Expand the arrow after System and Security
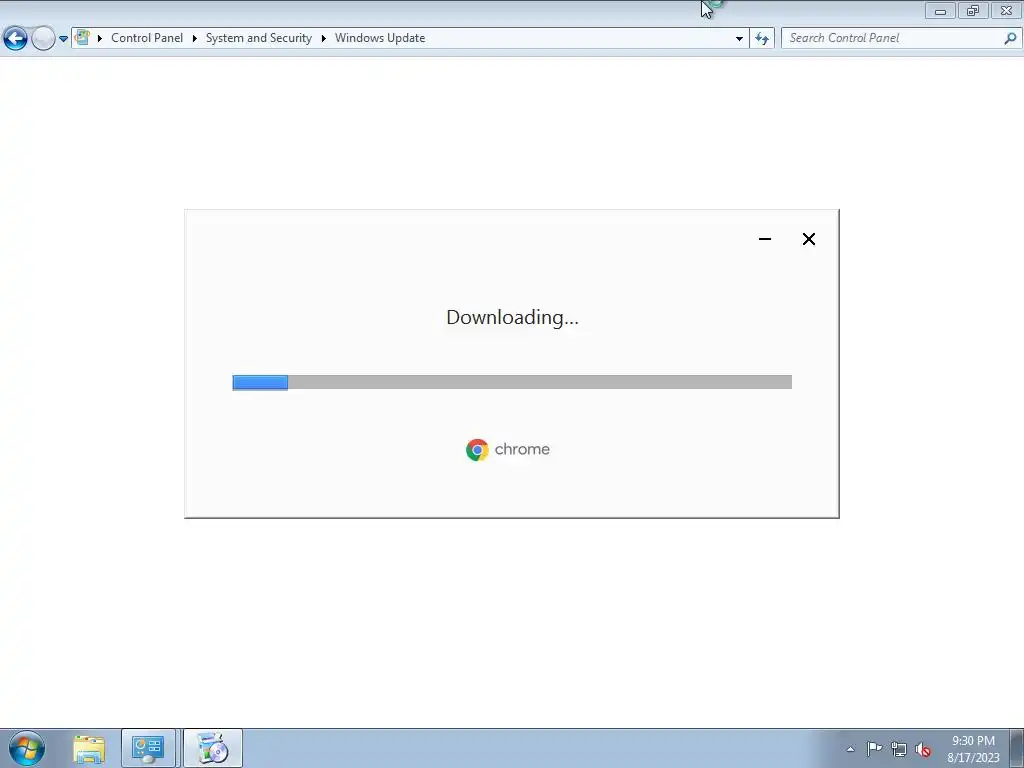 tap(323, 38)
